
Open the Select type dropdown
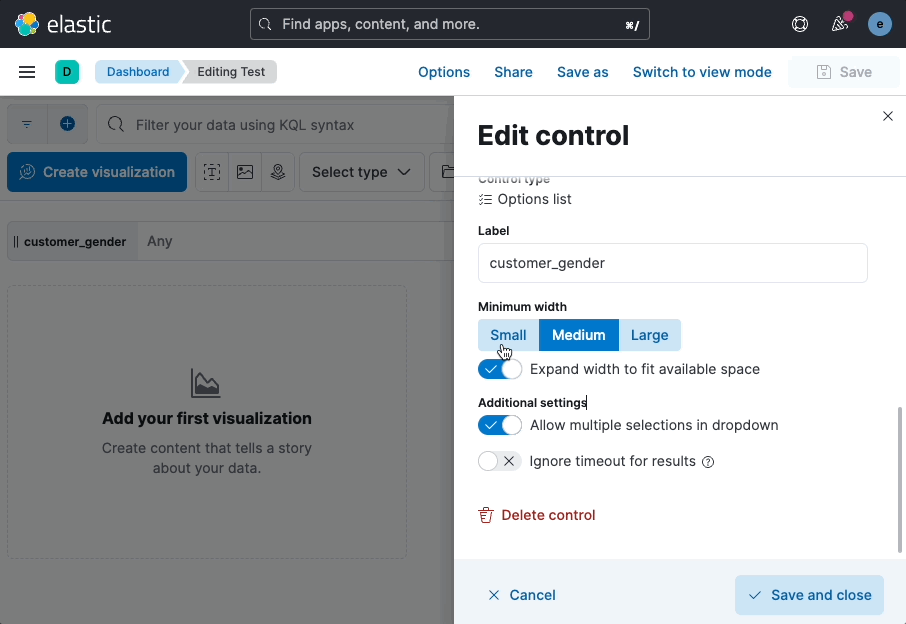(x=362, y=172)
